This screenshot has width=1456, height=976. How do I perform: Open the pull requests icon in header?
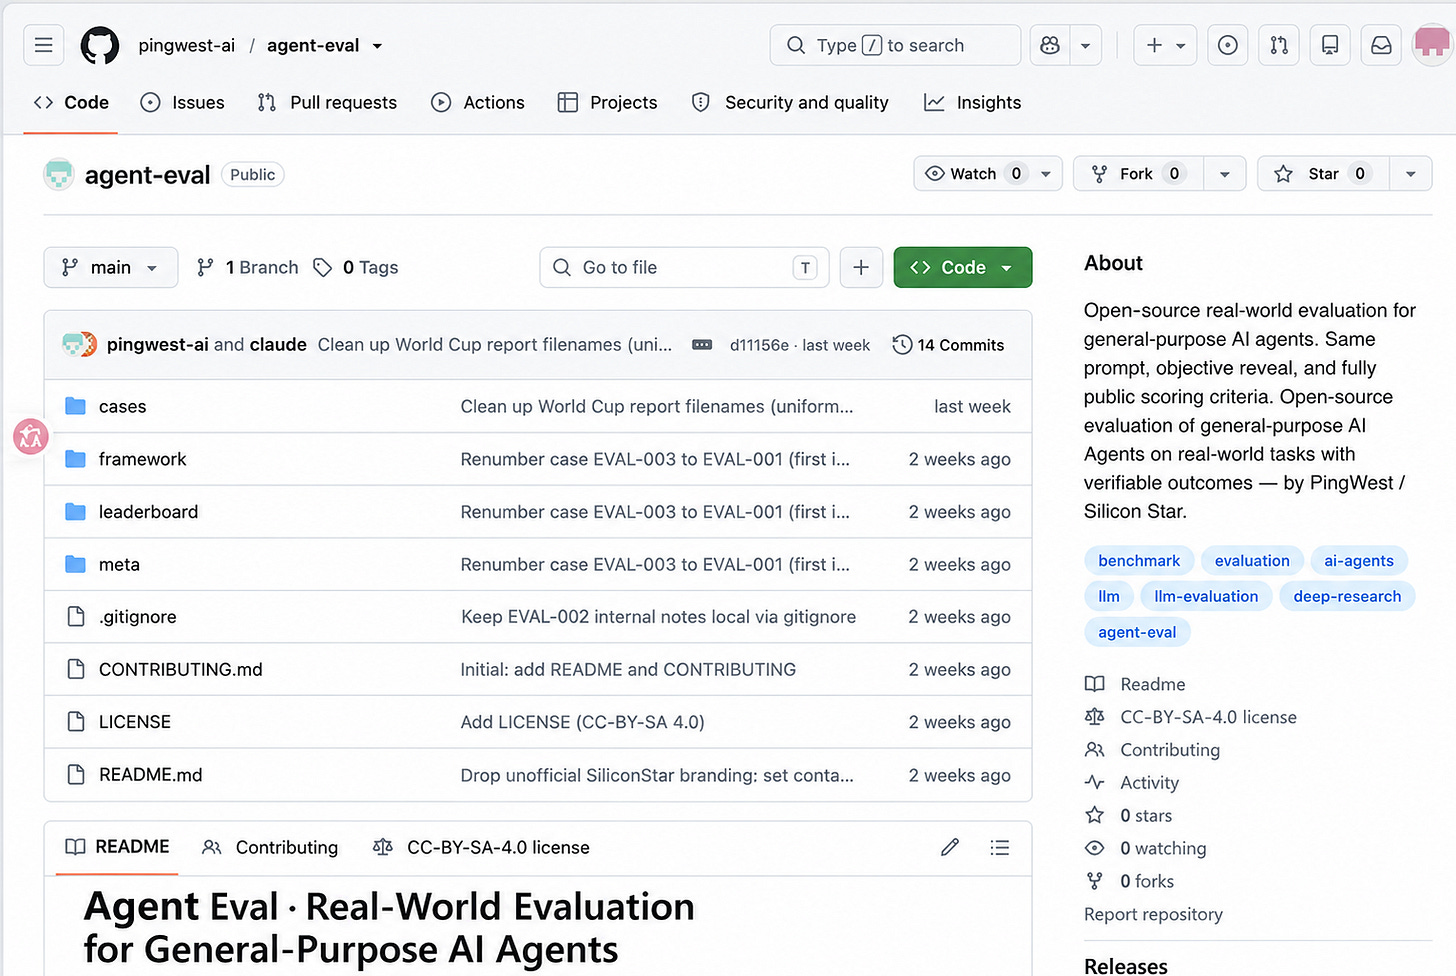click(1279, 45)
